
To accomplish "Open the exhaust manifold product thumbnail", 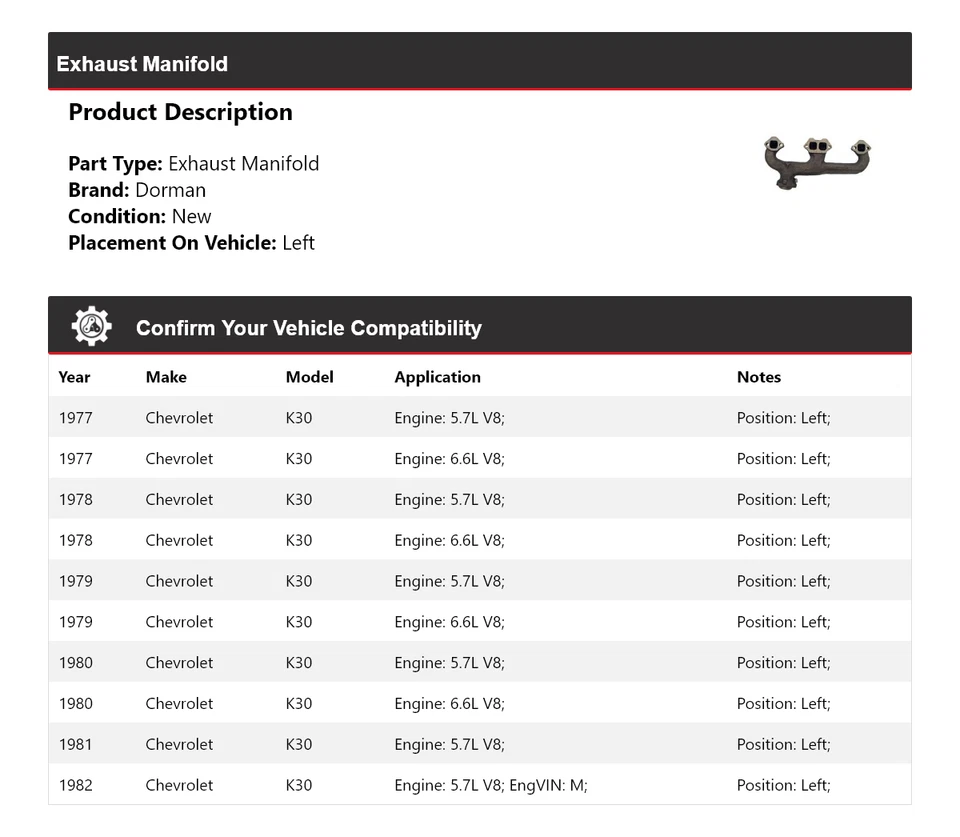I will pos(818,162).
